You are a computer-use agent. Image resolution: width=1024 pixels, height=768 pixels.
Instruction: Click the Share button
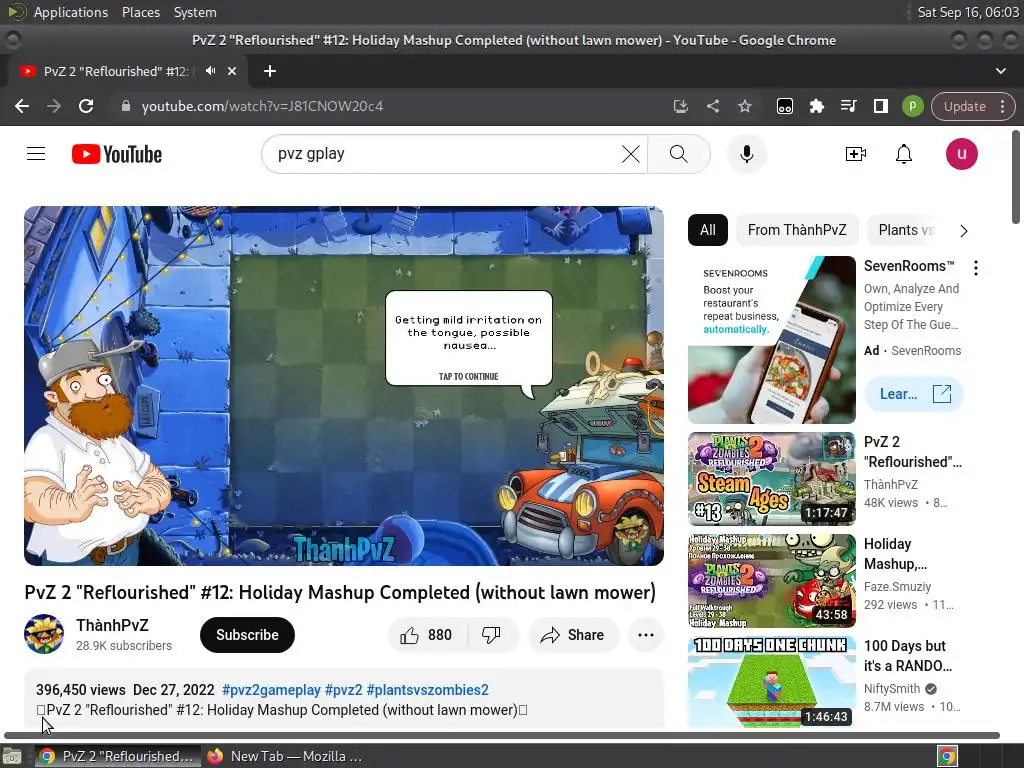coord(573,635)
